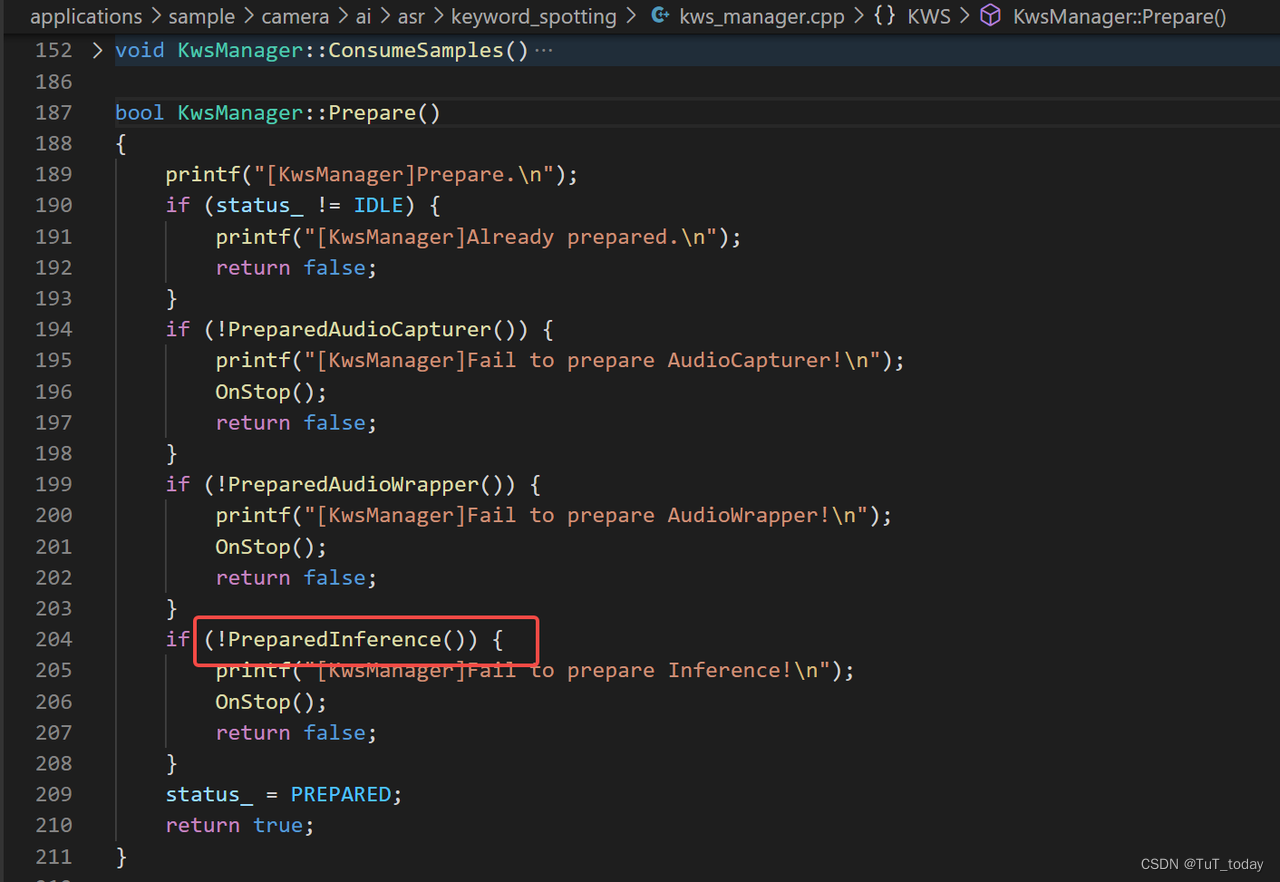Viewport: 1280px width, 882px height.
Task: Click "return false" on line 207
Action: point(297,732)
